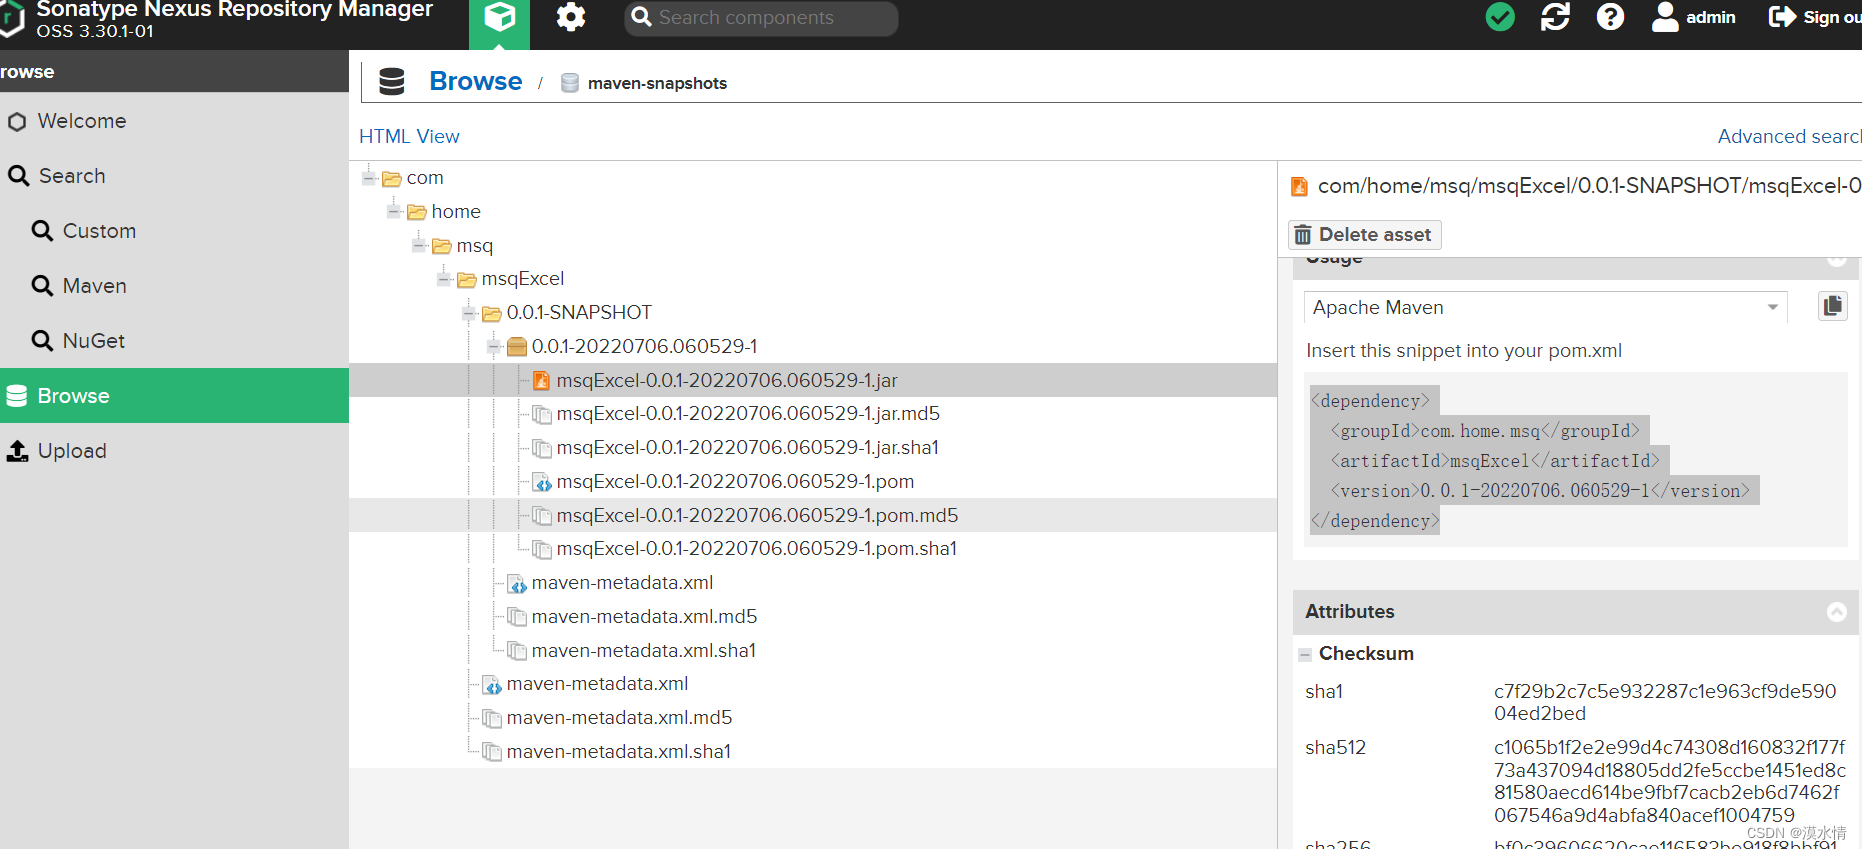
Task: Click the com folder icon
Action: click(391, 179)
